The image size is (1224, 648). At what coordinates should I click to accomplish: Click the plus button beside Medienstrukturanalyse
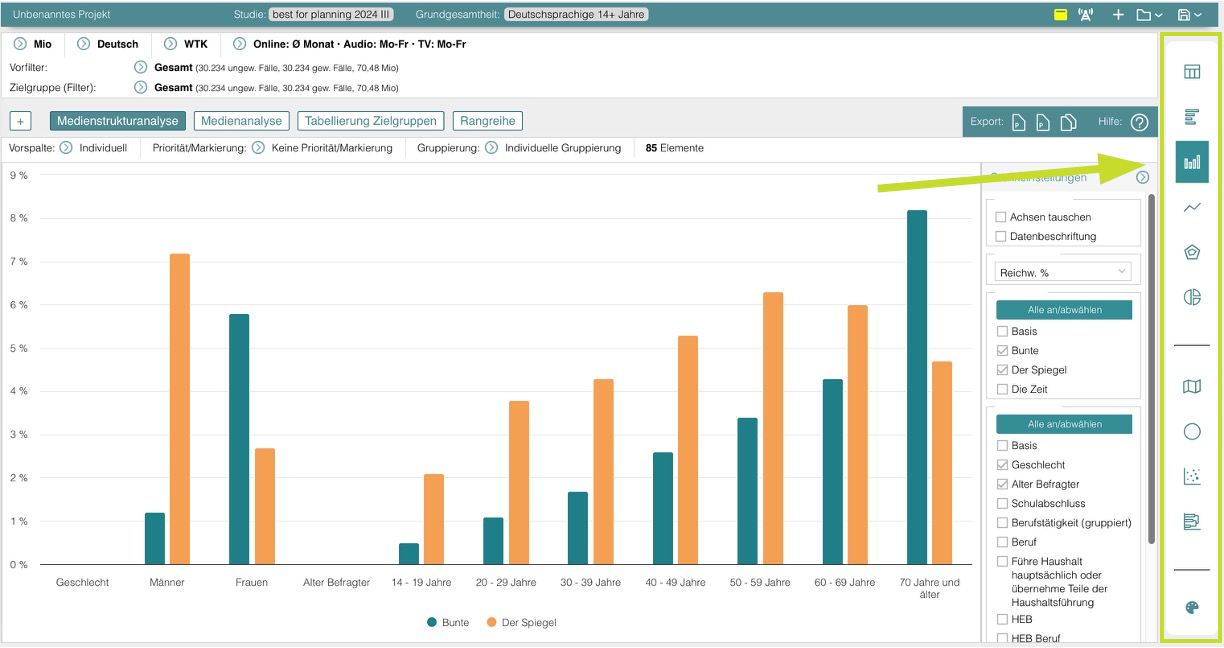[20, 121]
